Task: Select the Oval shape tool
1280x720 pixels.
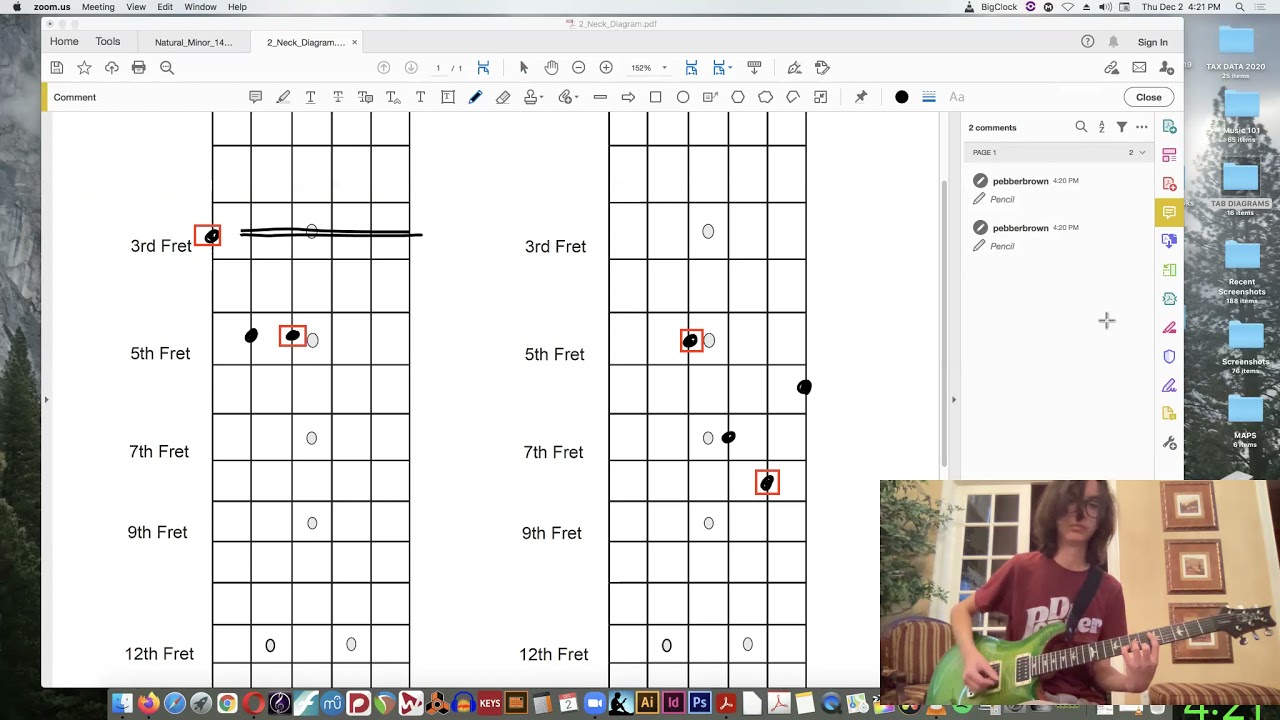Action: tap(683, 97)
